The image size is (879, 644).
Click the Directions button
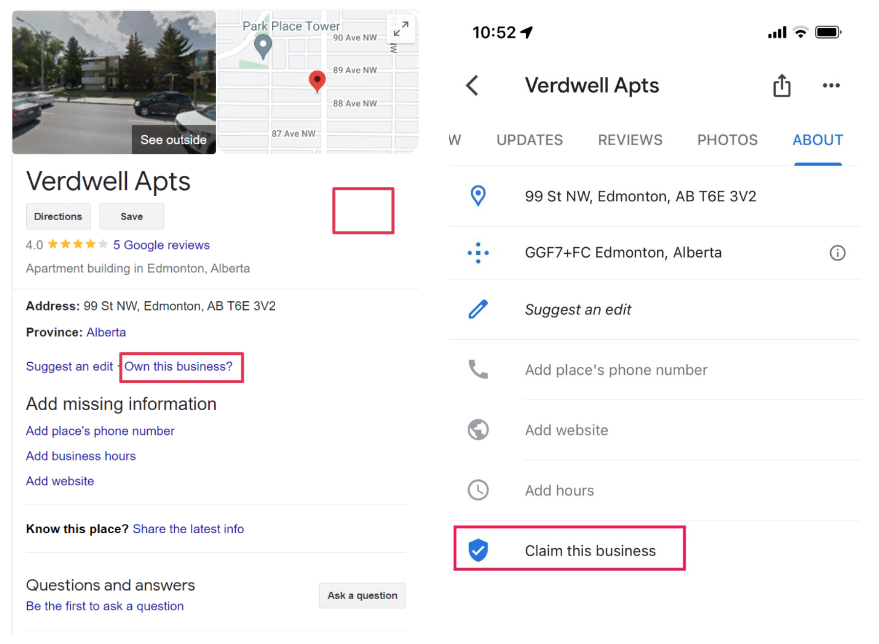pyautogui.click(x=58, y=216)
